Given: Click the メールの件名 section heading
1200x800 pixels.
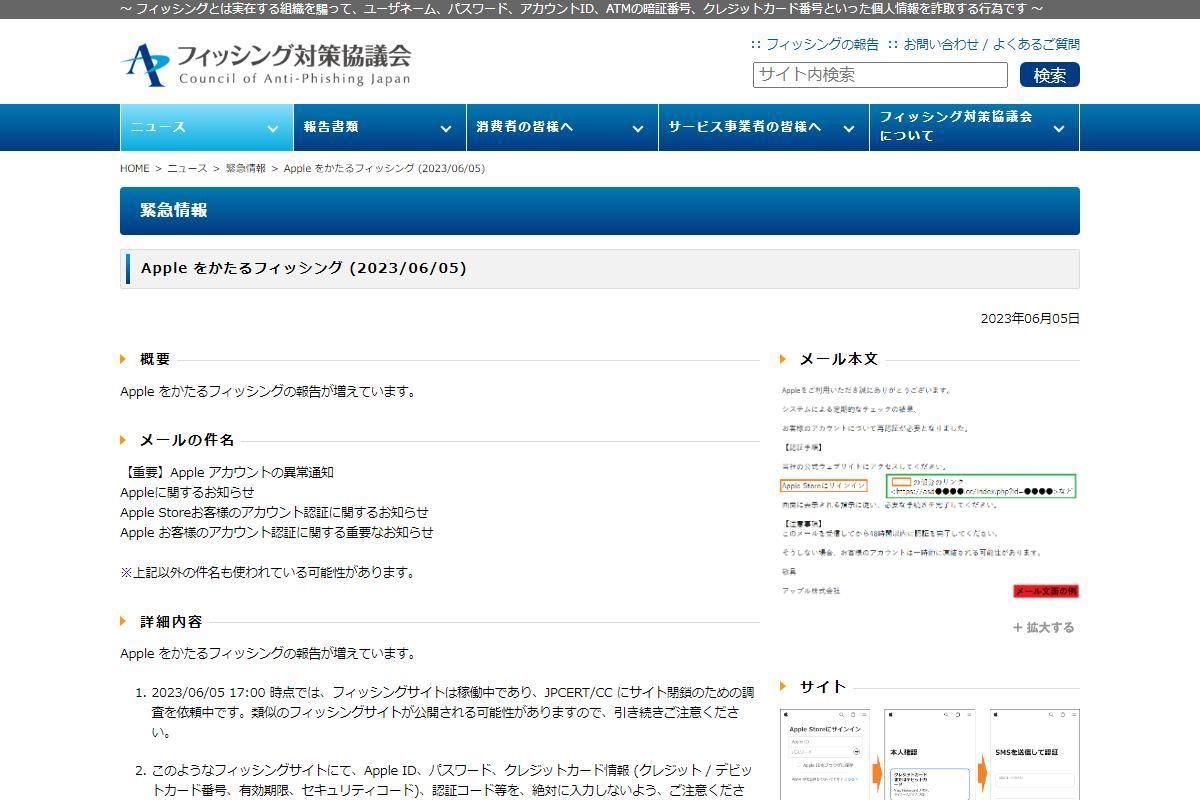Looking at the screenshot, I should (x=187, y=440).
